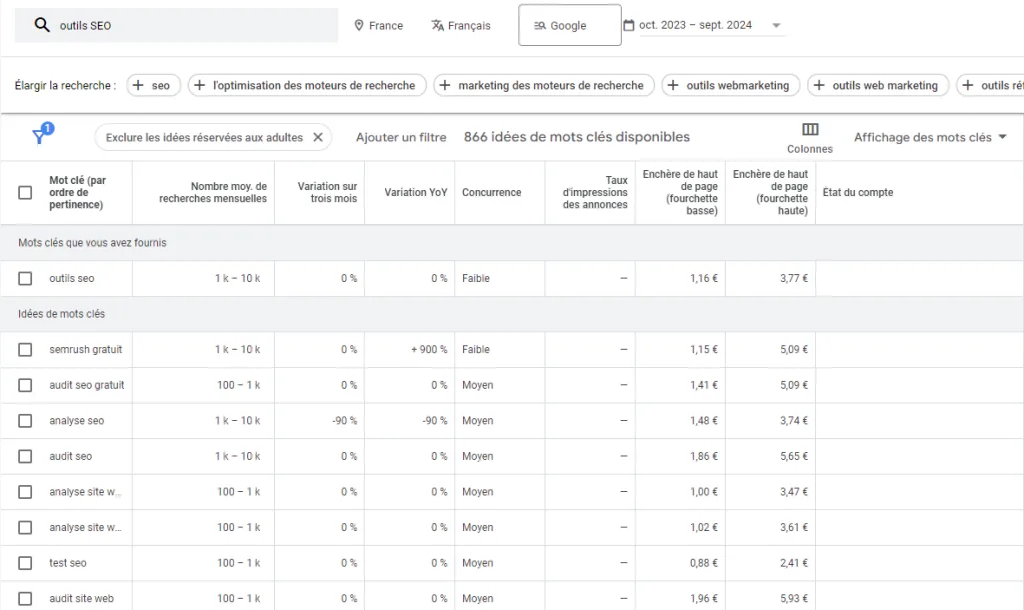
Task: Click keyword 'analyse seo'
Action: 76,421
